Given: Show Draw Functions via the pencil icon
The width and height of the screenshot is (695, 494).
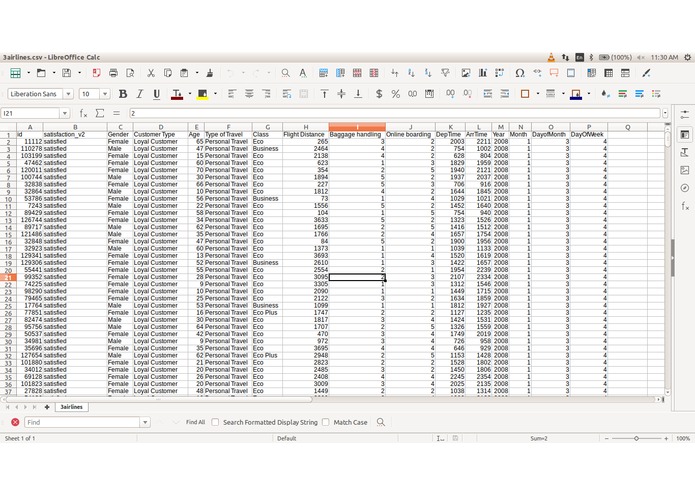Looking at the screenshot, I should click(646, 73).
